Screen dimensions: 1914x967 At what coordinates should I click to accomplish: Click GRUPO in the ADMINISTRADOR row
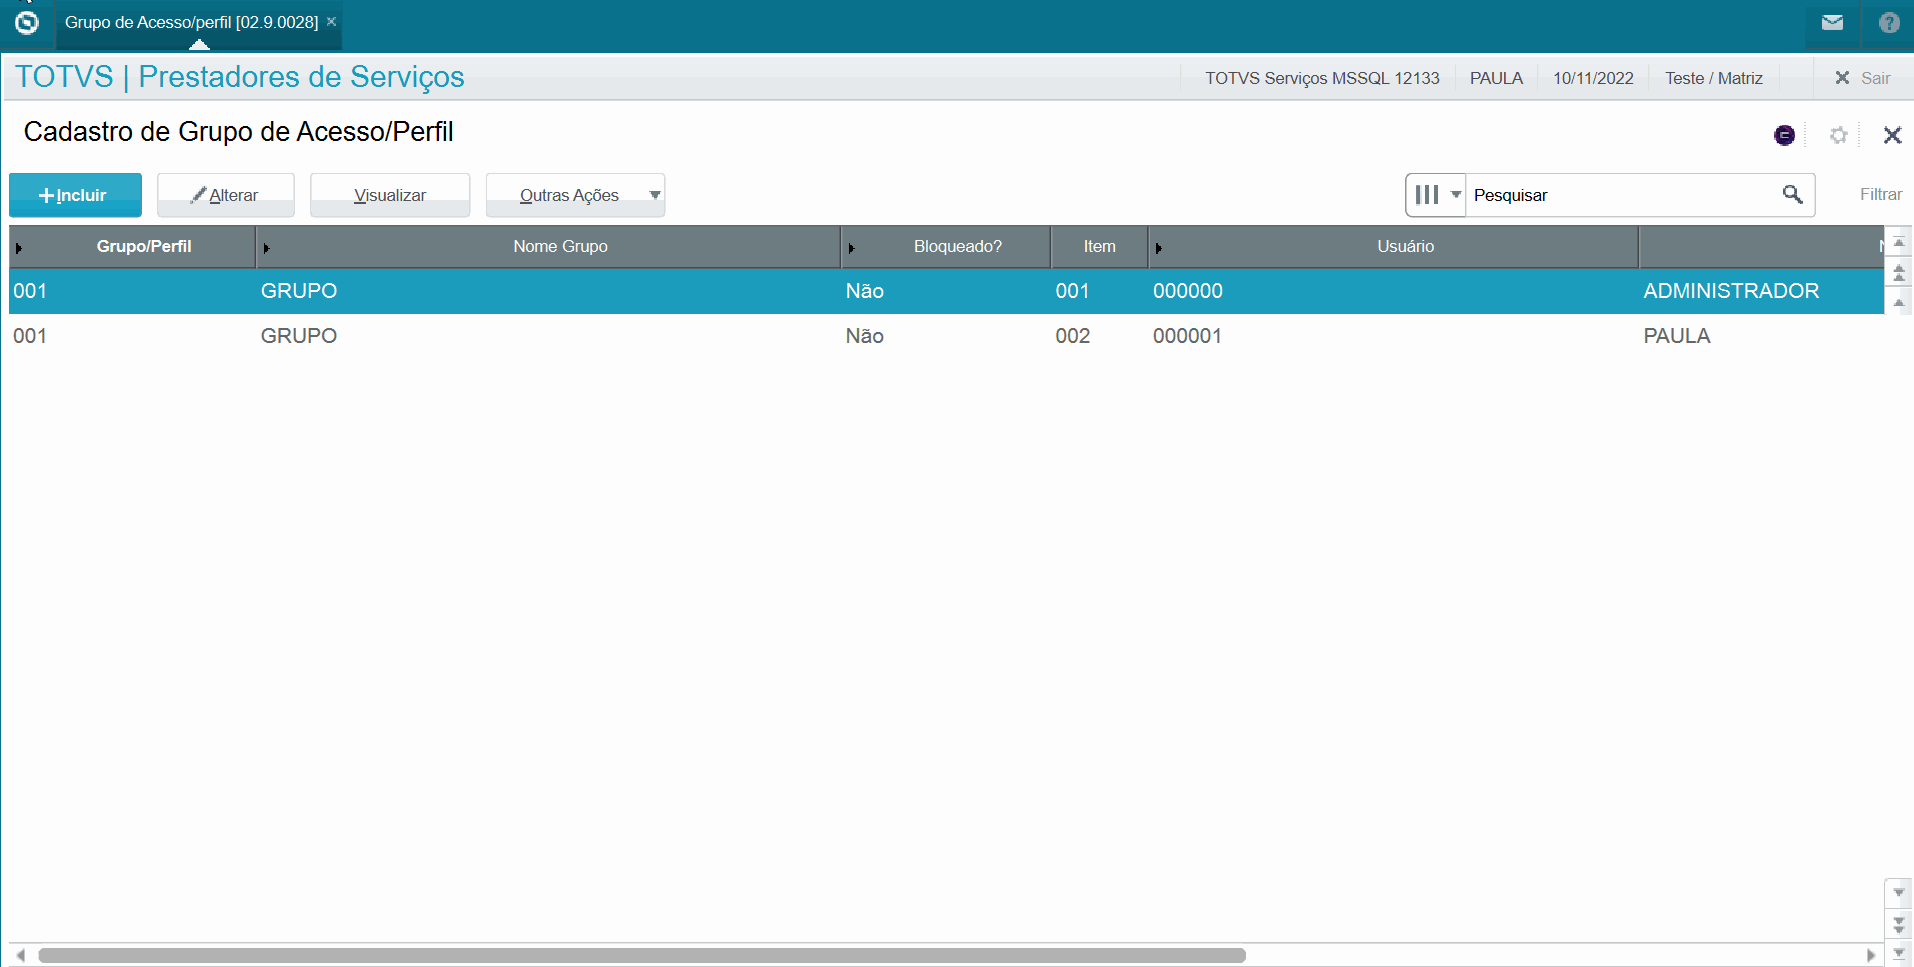[298, 291]
